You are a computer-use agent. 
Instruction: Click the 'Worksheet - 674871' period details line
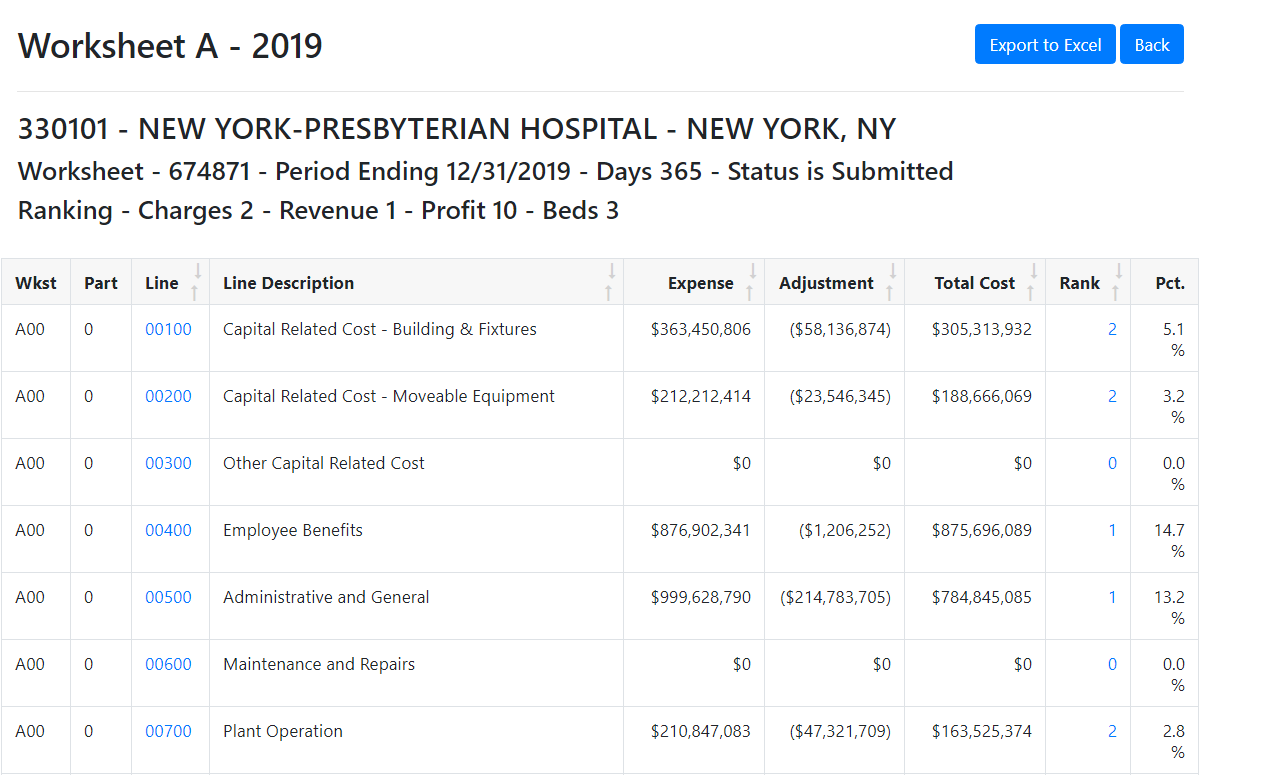coord(485,171)
